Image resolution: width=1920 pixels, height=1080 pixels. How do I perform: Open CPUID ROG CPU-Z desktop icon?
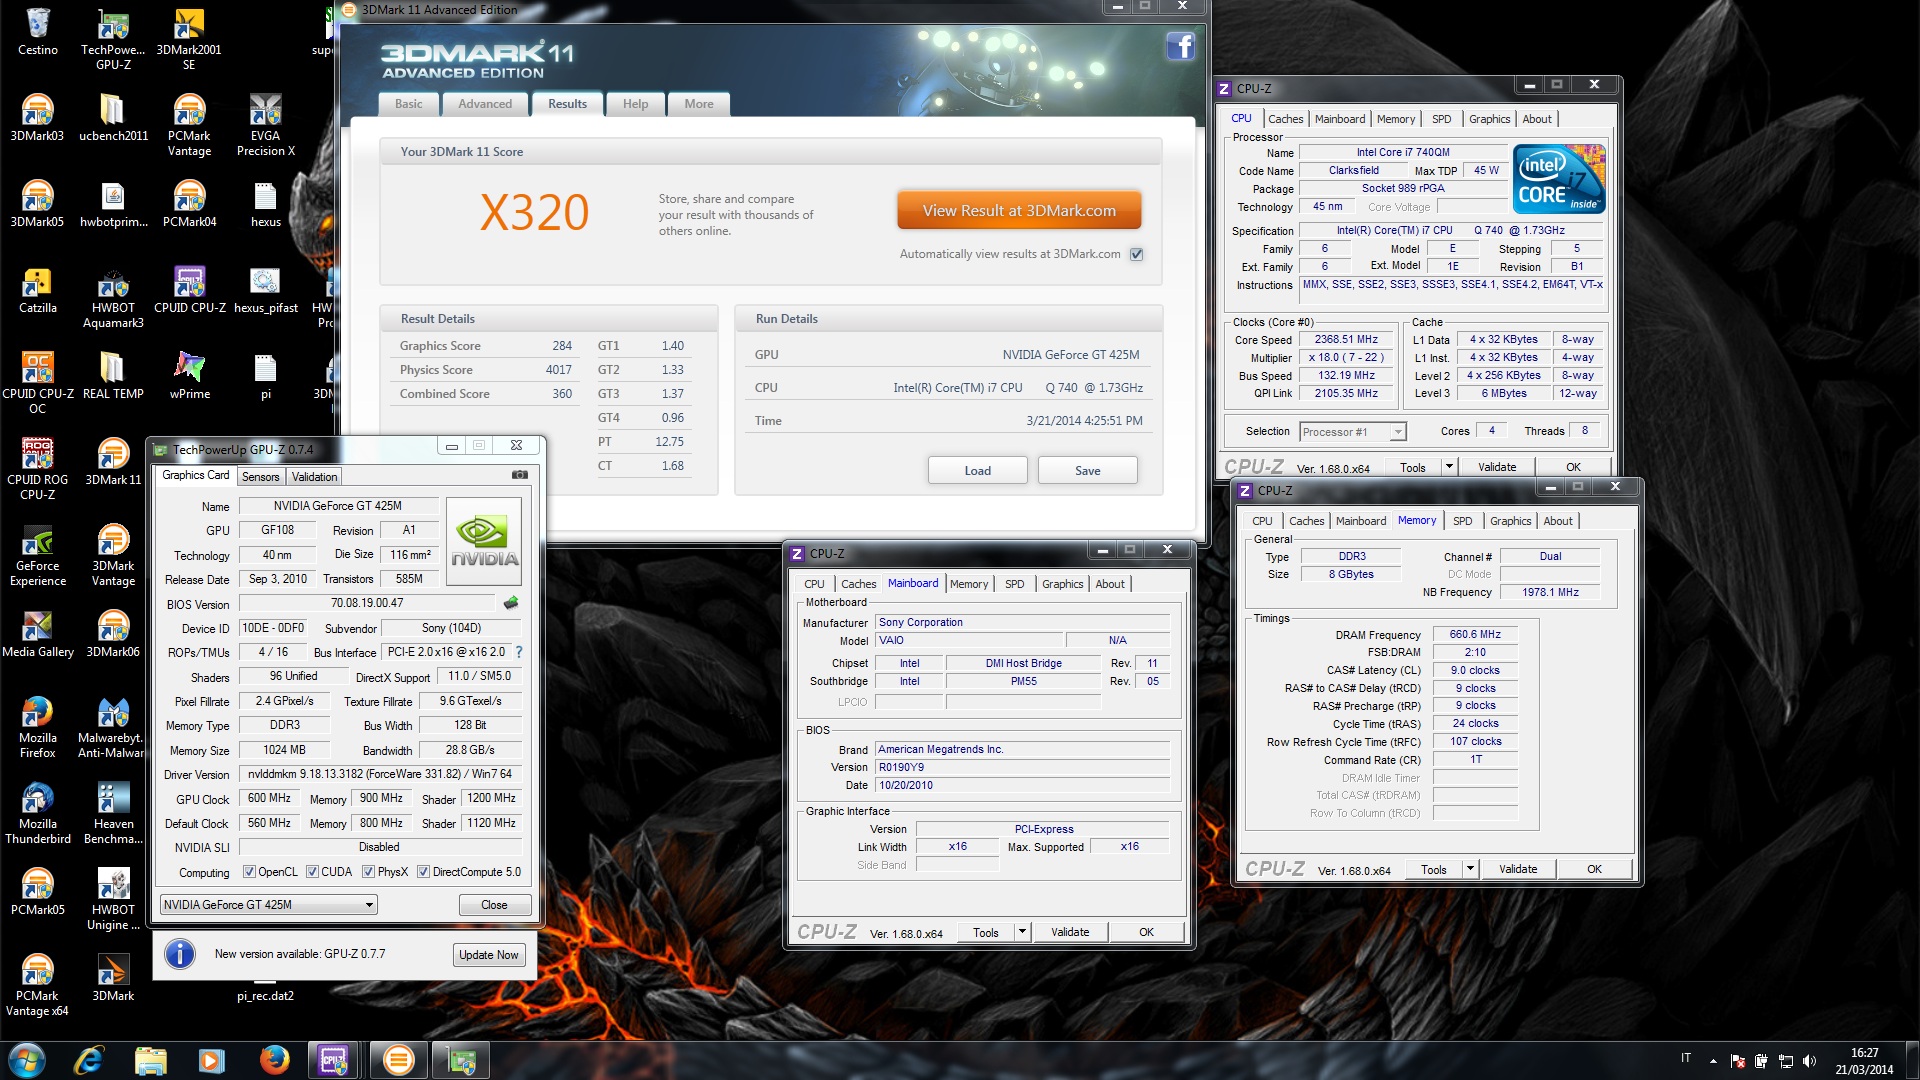(37, 469)
